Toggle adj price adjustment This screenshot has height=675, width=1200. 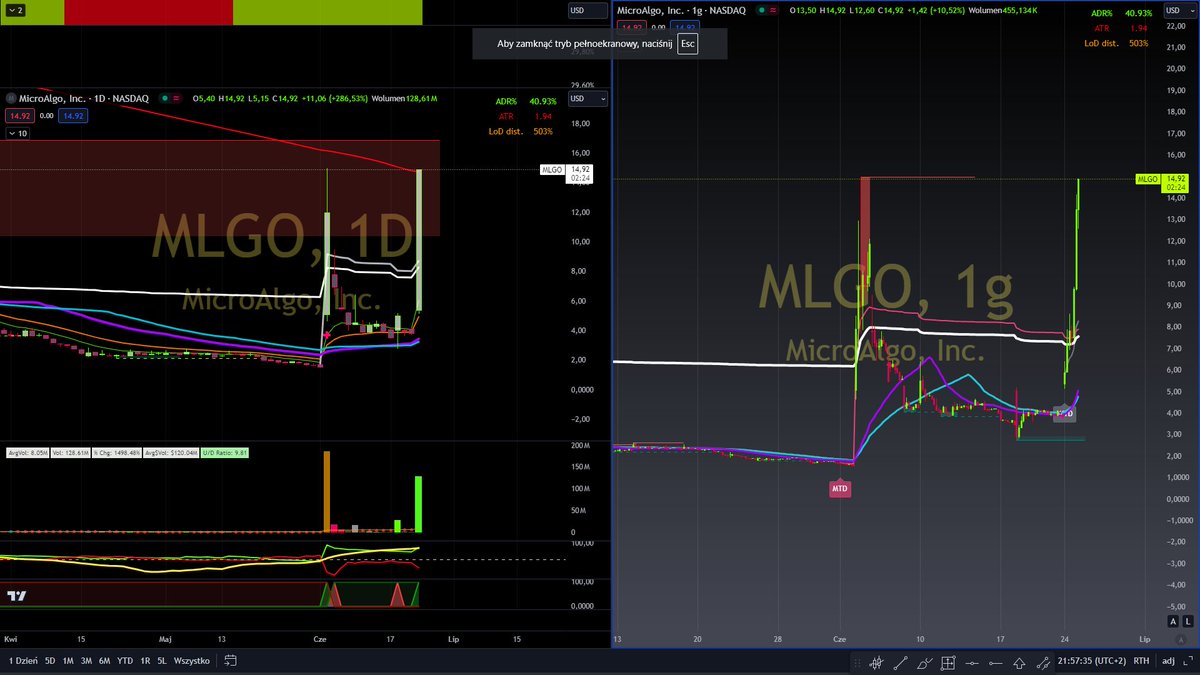click(1169, 660)
